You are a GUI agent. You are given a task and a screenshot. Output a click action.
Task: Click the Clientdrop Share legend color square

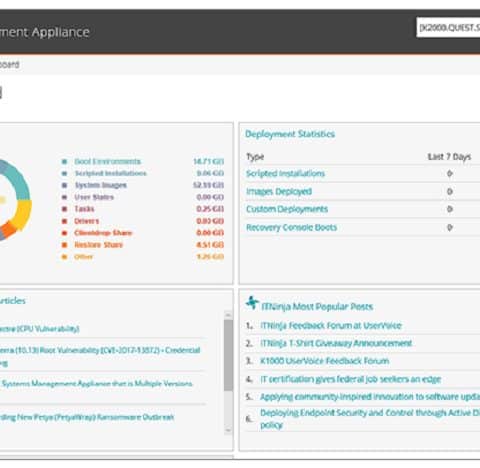tap(64, 233)
